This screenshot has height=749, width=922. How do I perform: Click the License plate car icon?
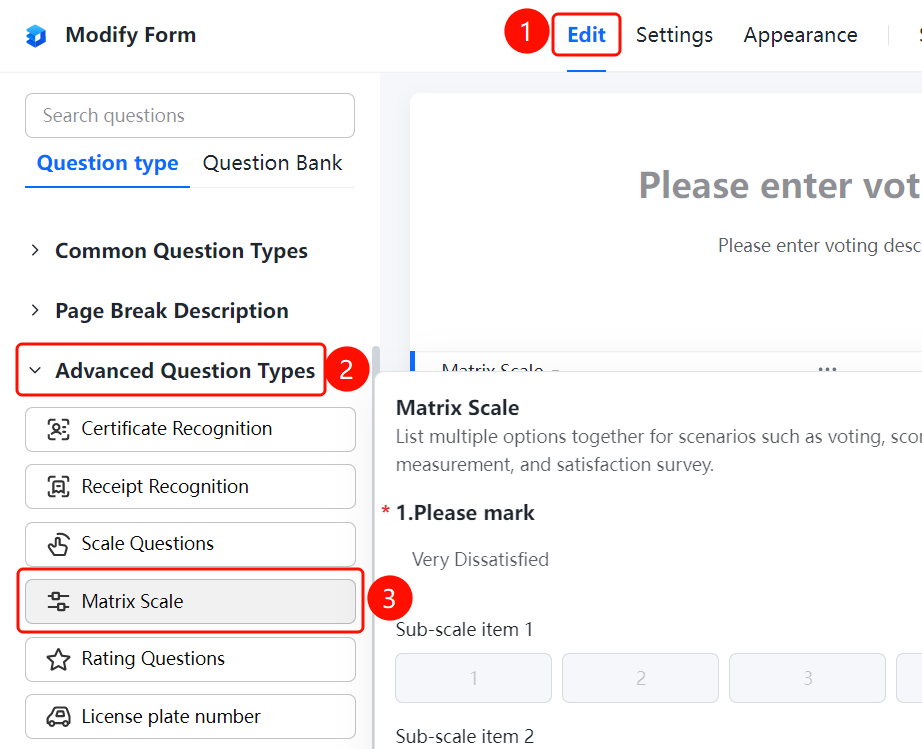pos(58,717)
